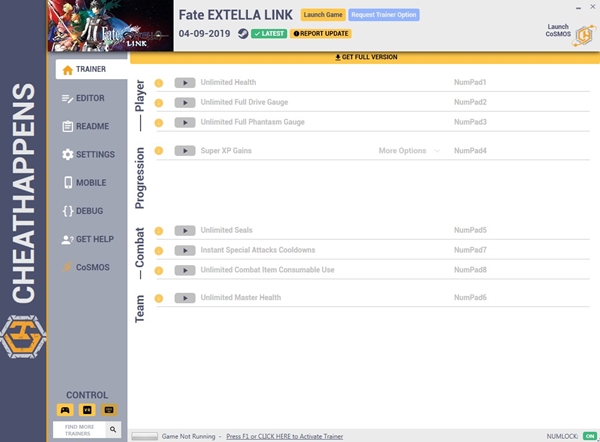The width and height of the screenshot is (600, 442).
Task: Toggle Unlimited Health cheat
Action: click(x=184, y=82)
